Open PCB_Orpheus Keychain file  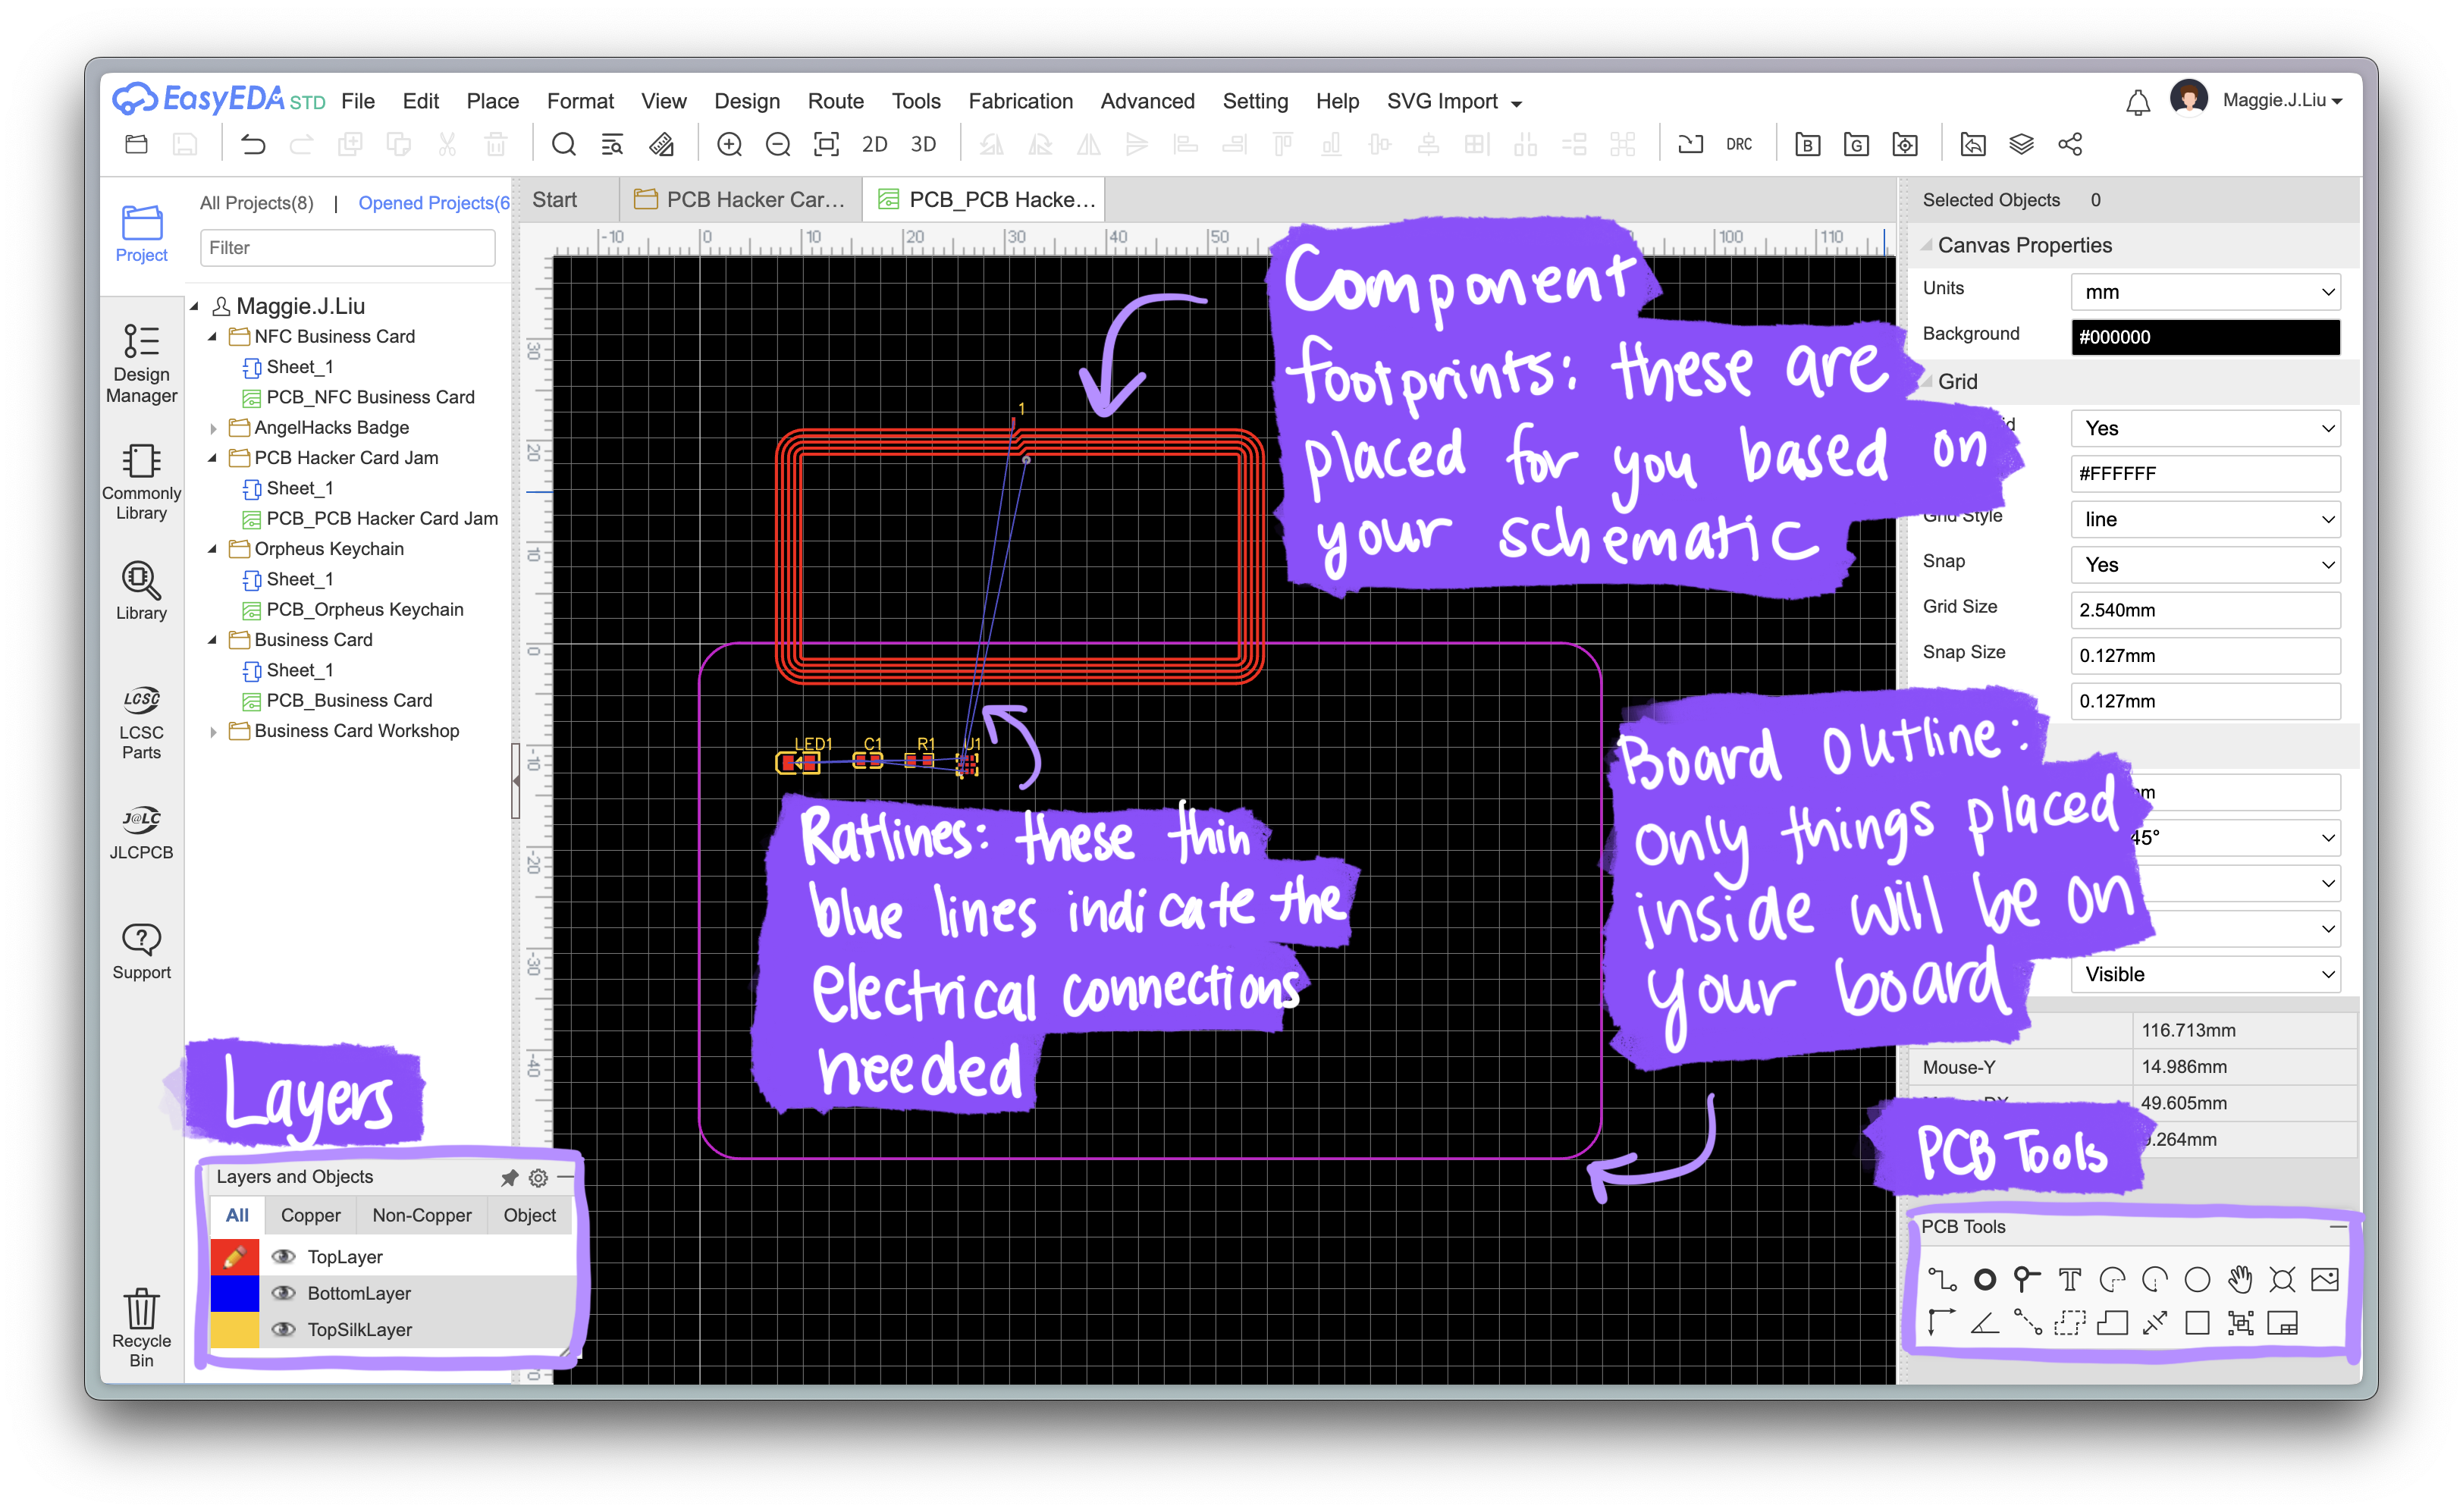pyautogui.click(x=364, y=609)
